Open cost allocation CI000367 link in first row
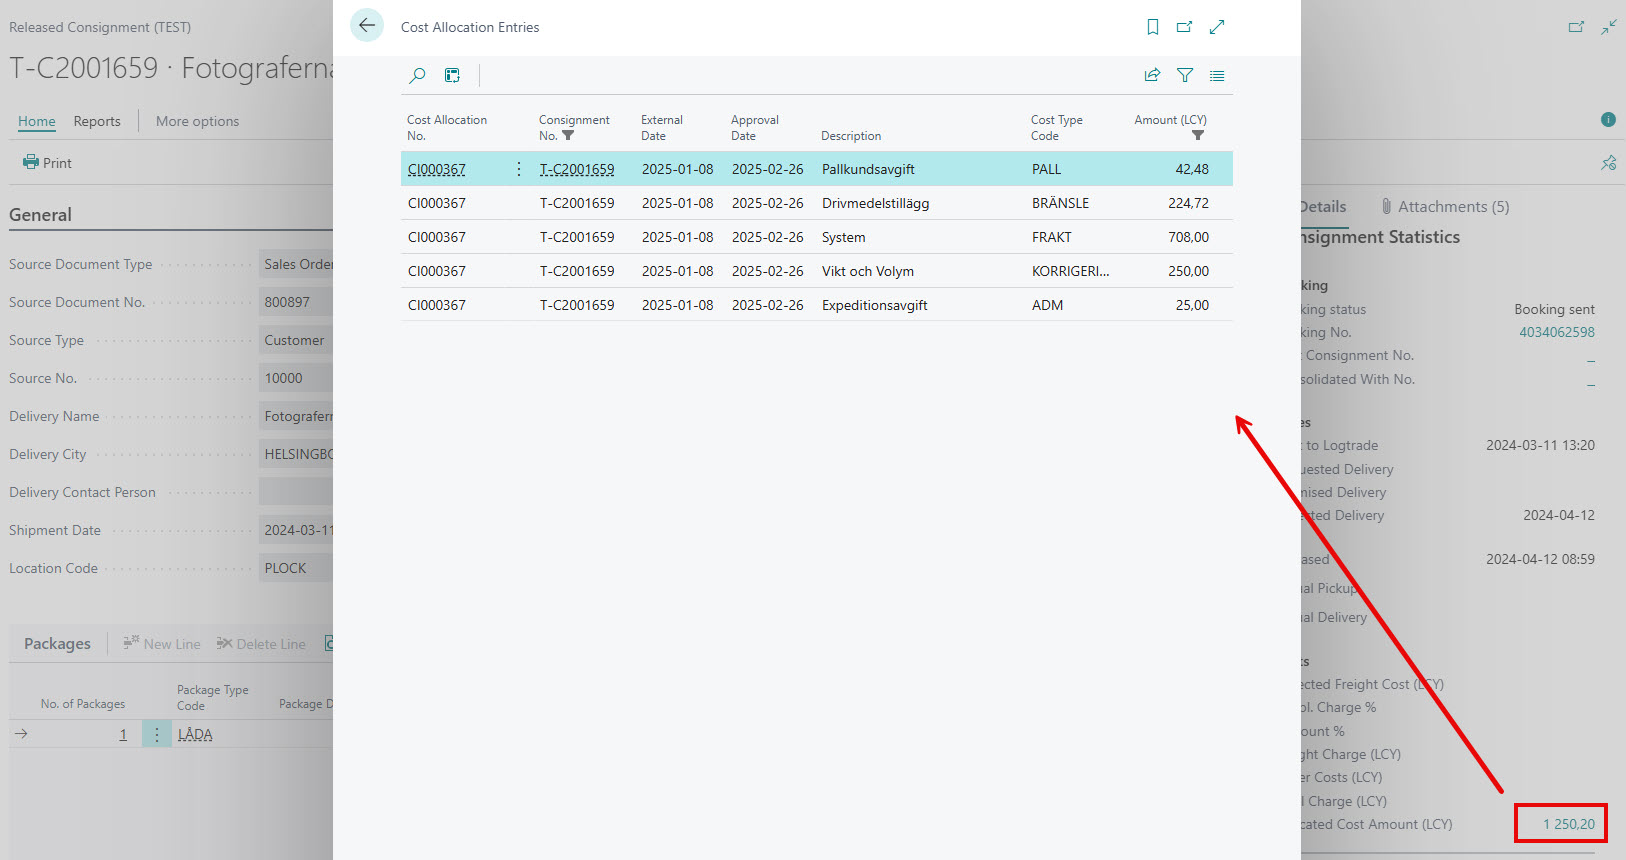The image size is (1626, 860). point(437,169)
